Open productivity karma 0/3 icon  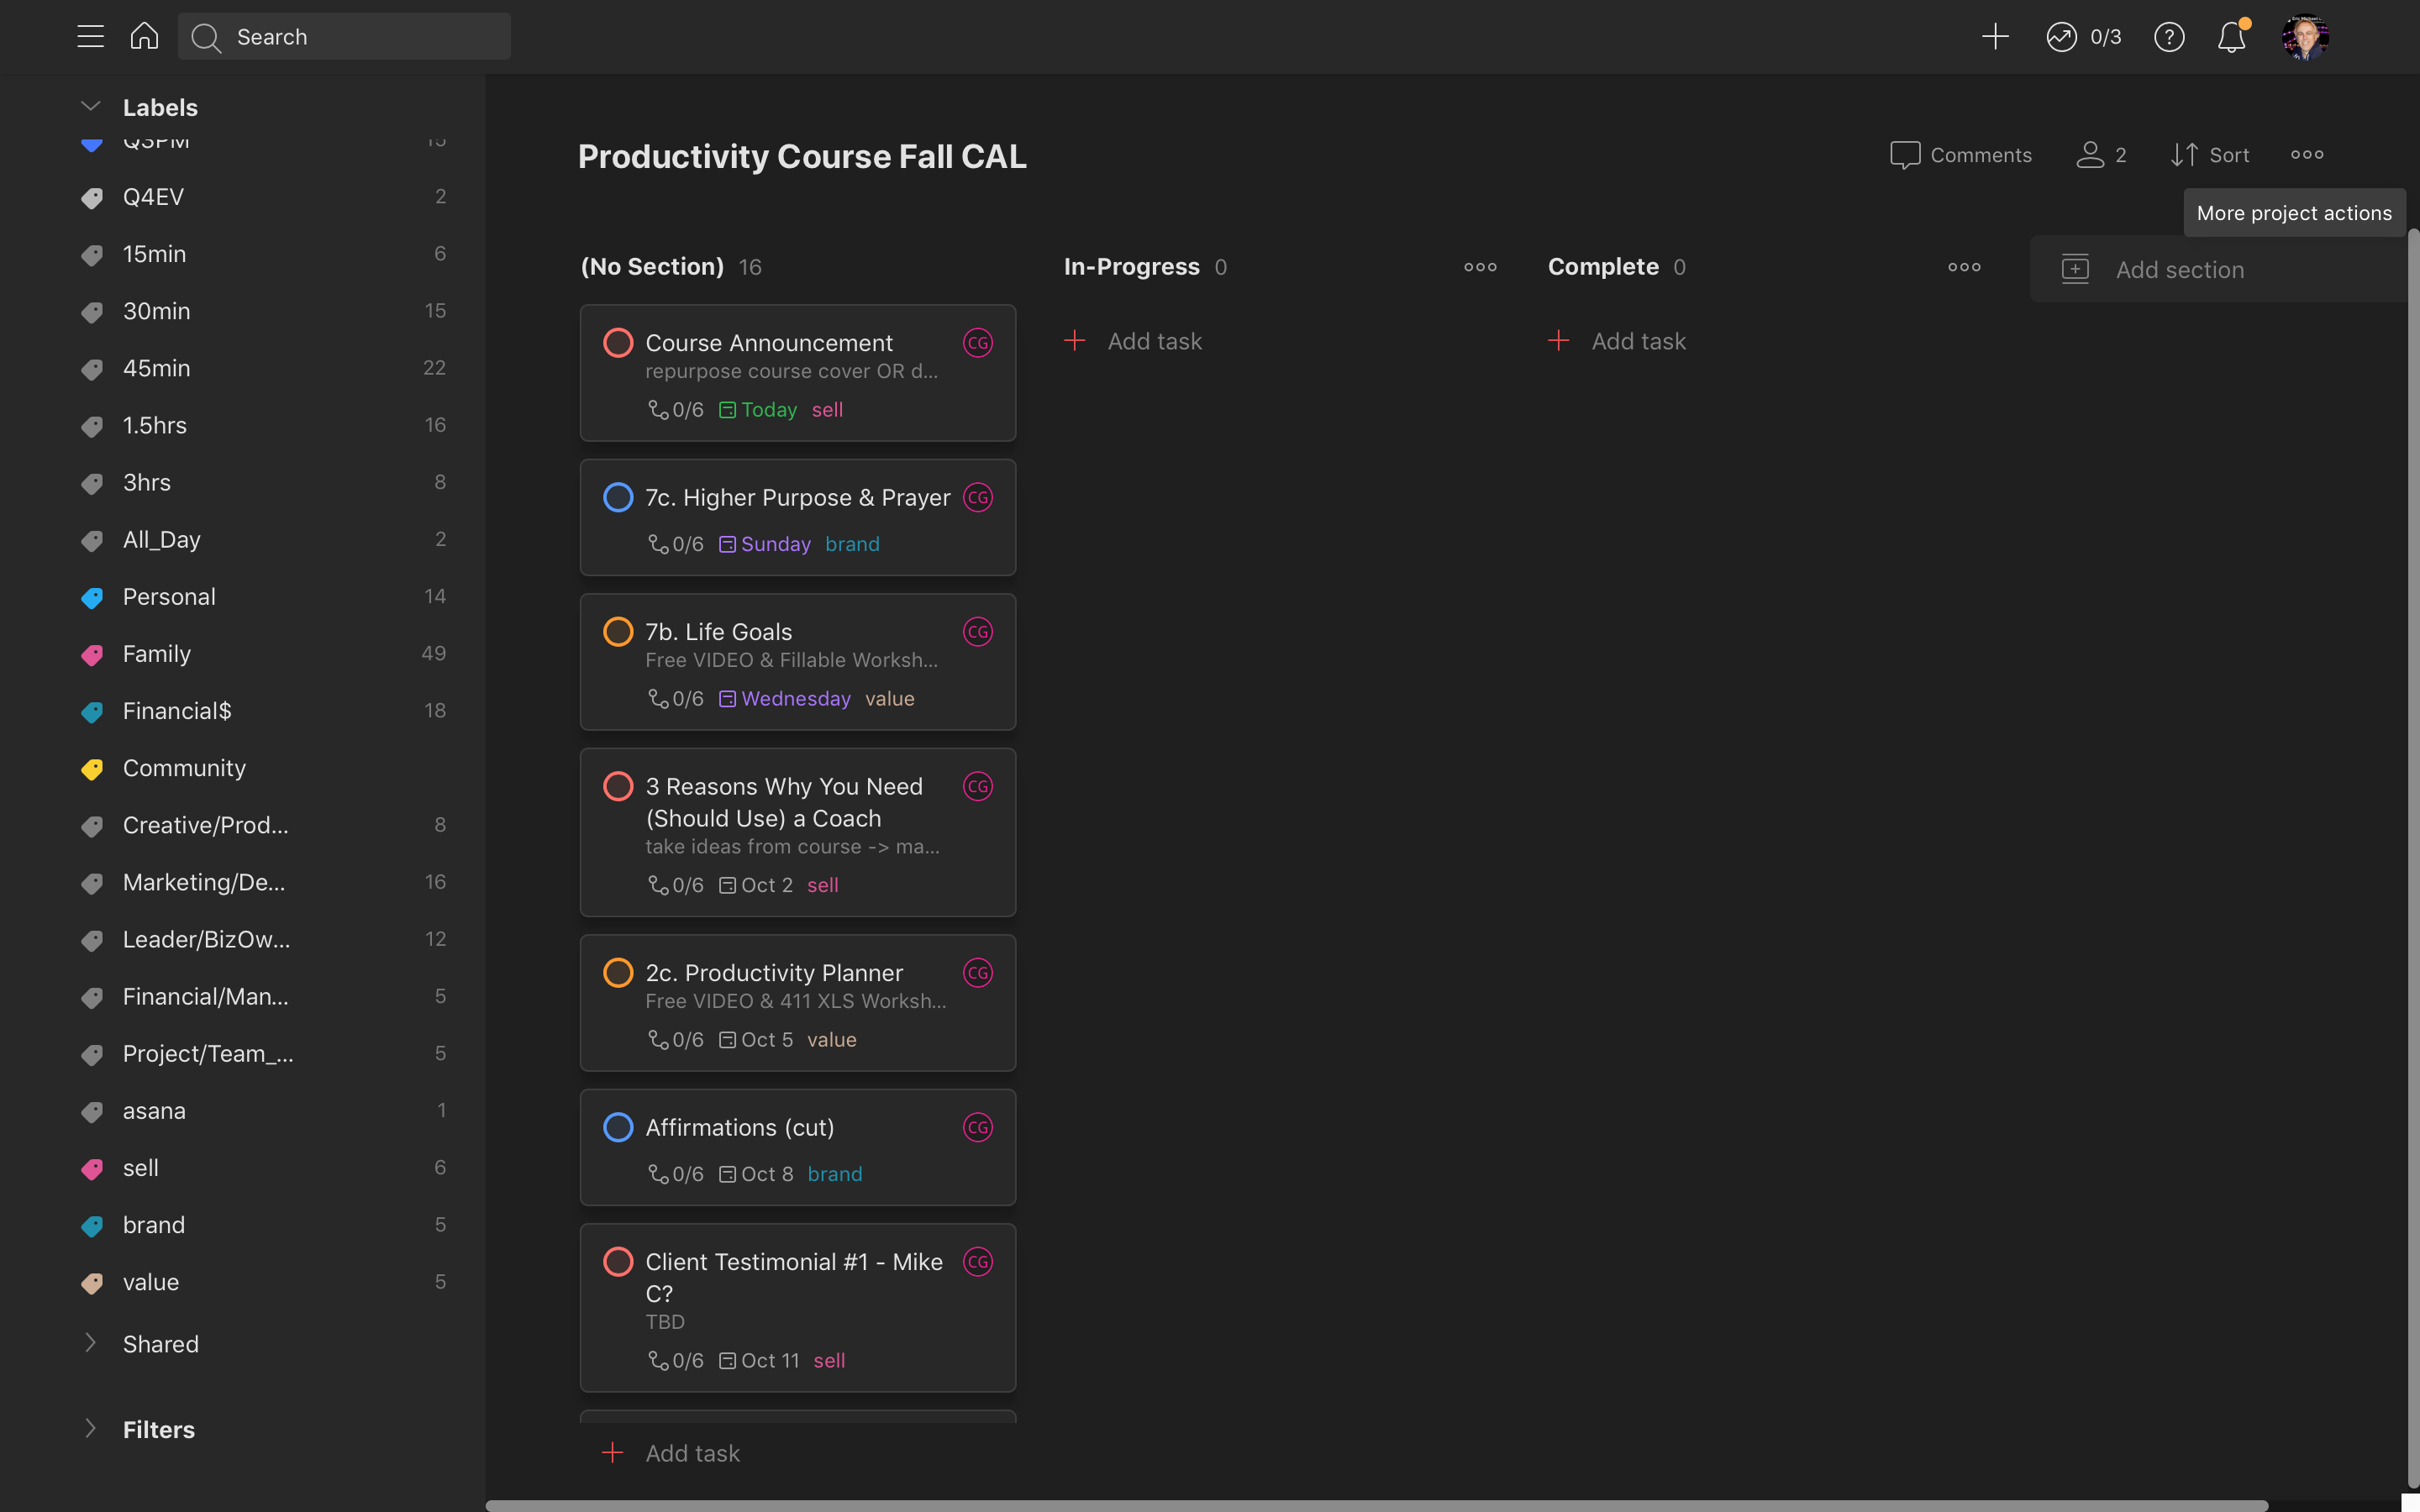pyautogui.click(x=2083, y=37)
